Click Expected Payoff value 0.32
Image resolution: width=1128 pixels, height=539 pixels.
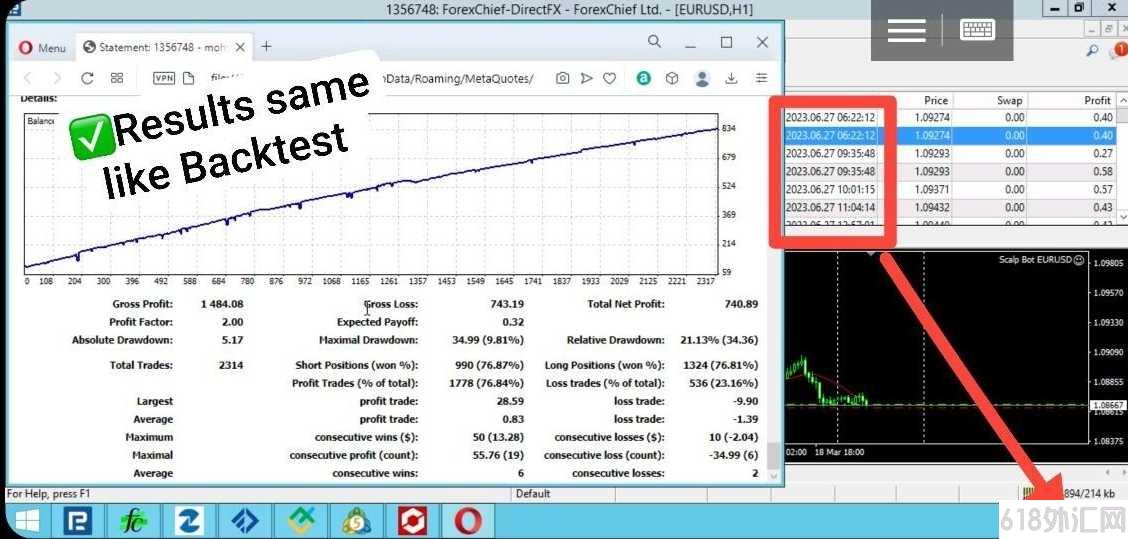pyautogui.click(x=514, y=322)
